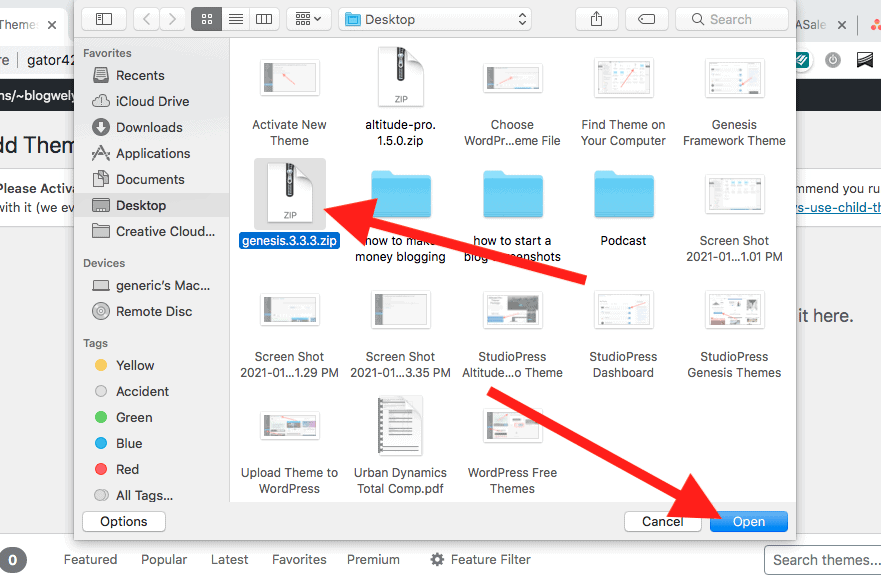Click the Open button

[x=748, y=521]
